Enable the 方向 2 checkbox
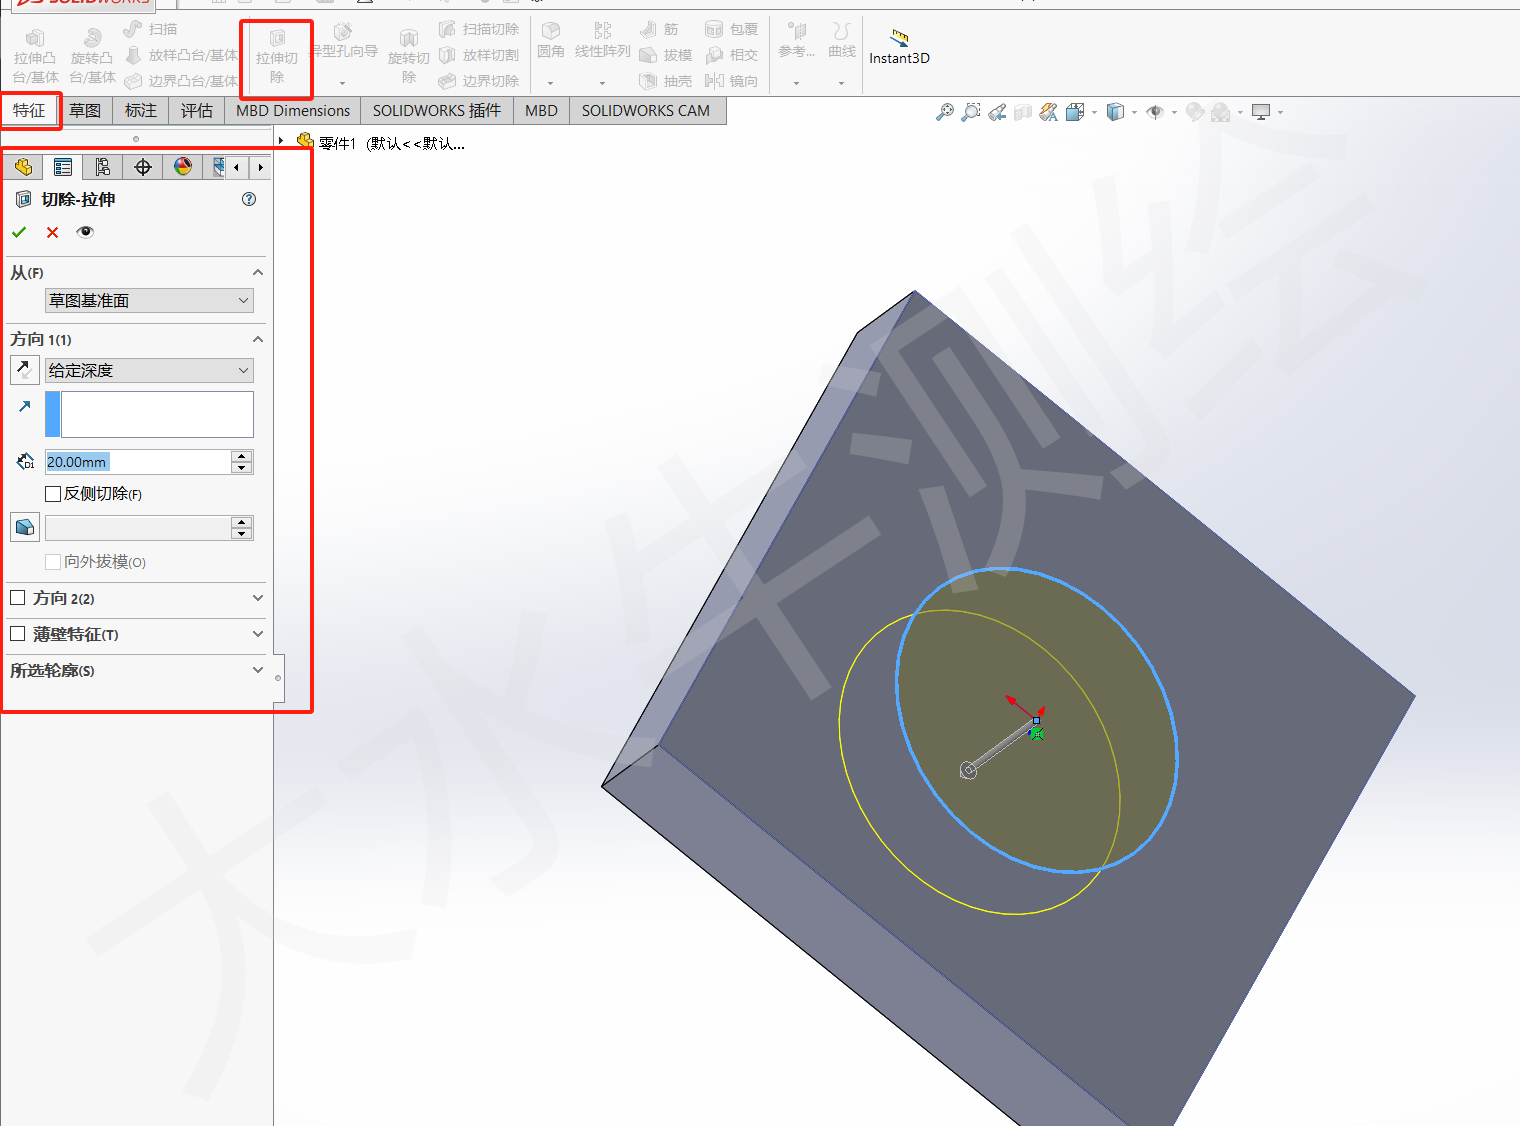The width and height of the screenshot is (1520, 1126). click(18, 598)
